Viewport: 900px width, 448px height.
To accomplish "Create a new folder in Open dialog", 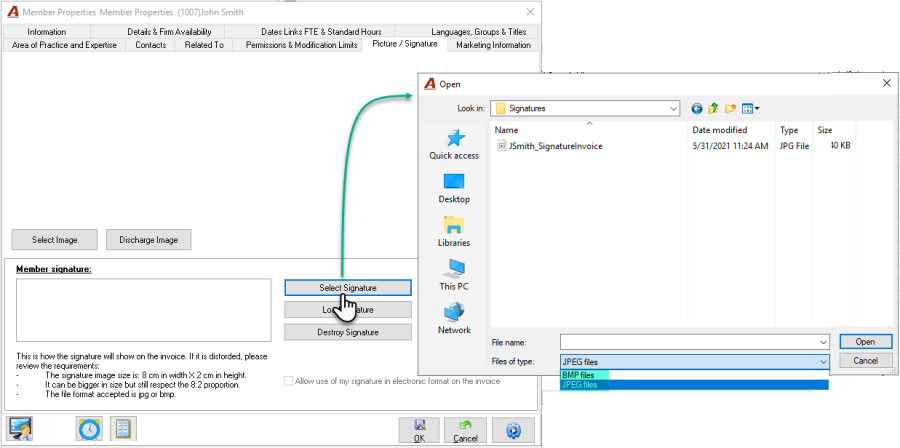I will (x=730, y=108).
